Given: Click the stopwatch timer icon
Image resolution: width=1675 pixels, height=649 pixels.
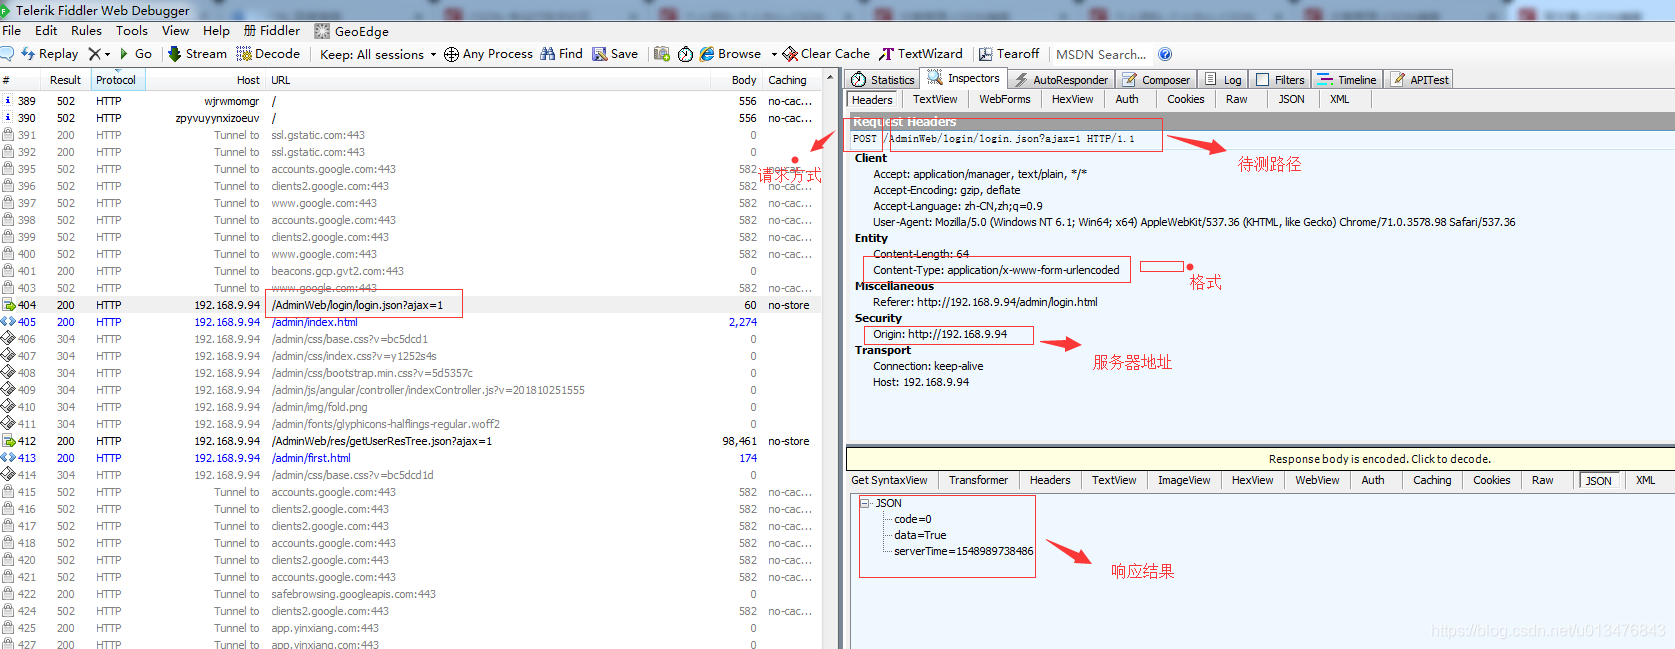Looking at the screenshot, I should [685, 54].
